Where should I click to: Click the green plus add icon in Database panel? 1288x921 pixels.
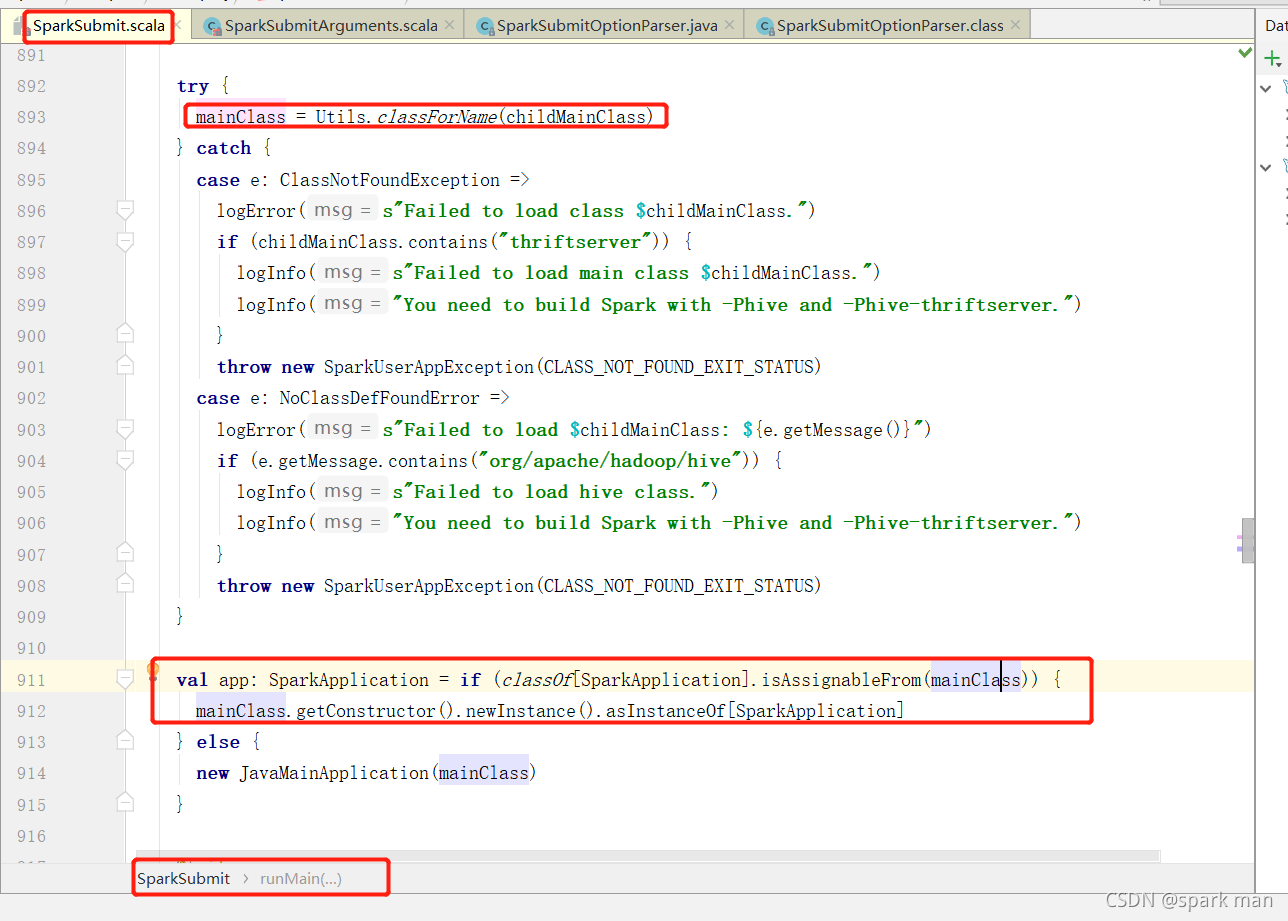pyautogui.click(x=1273, y=60)
